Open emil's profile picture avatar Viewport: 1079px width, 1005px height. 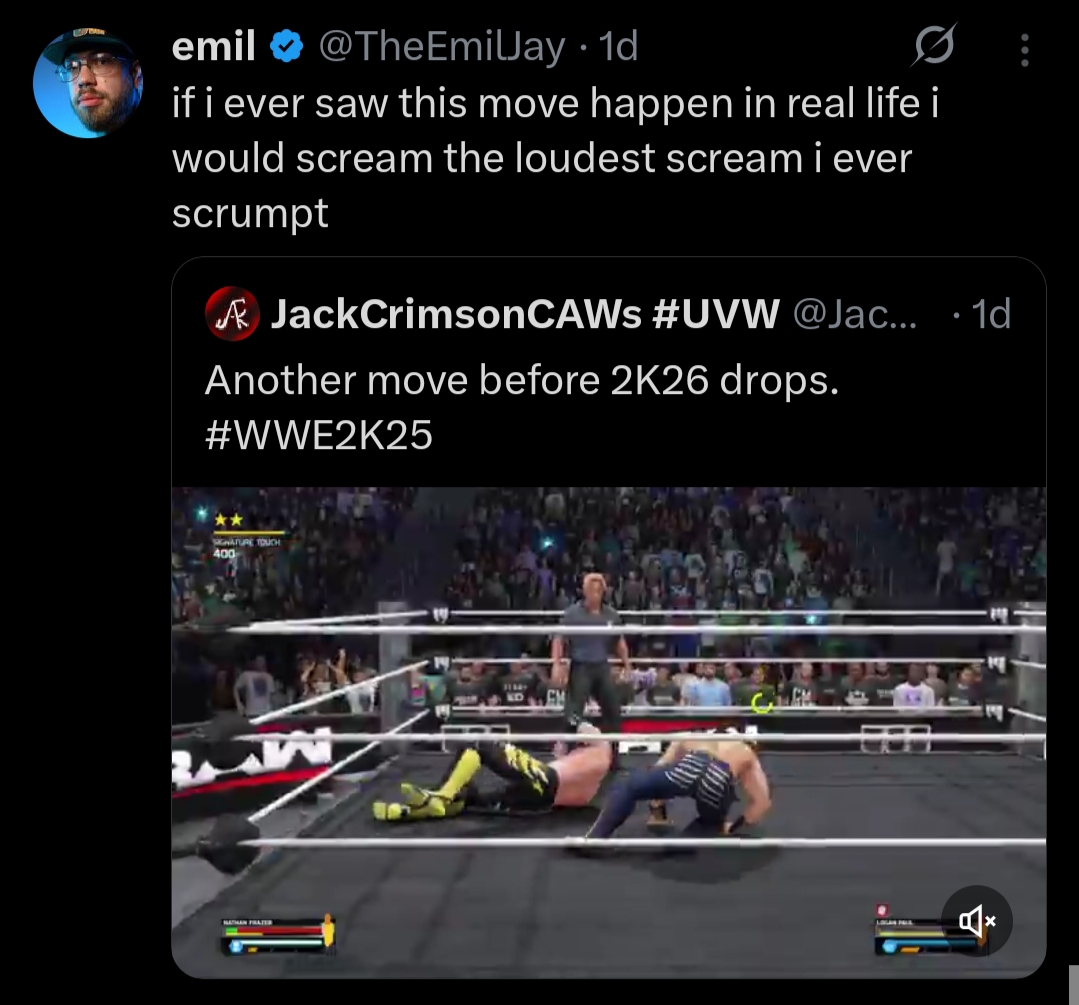(x=87, y=83)
